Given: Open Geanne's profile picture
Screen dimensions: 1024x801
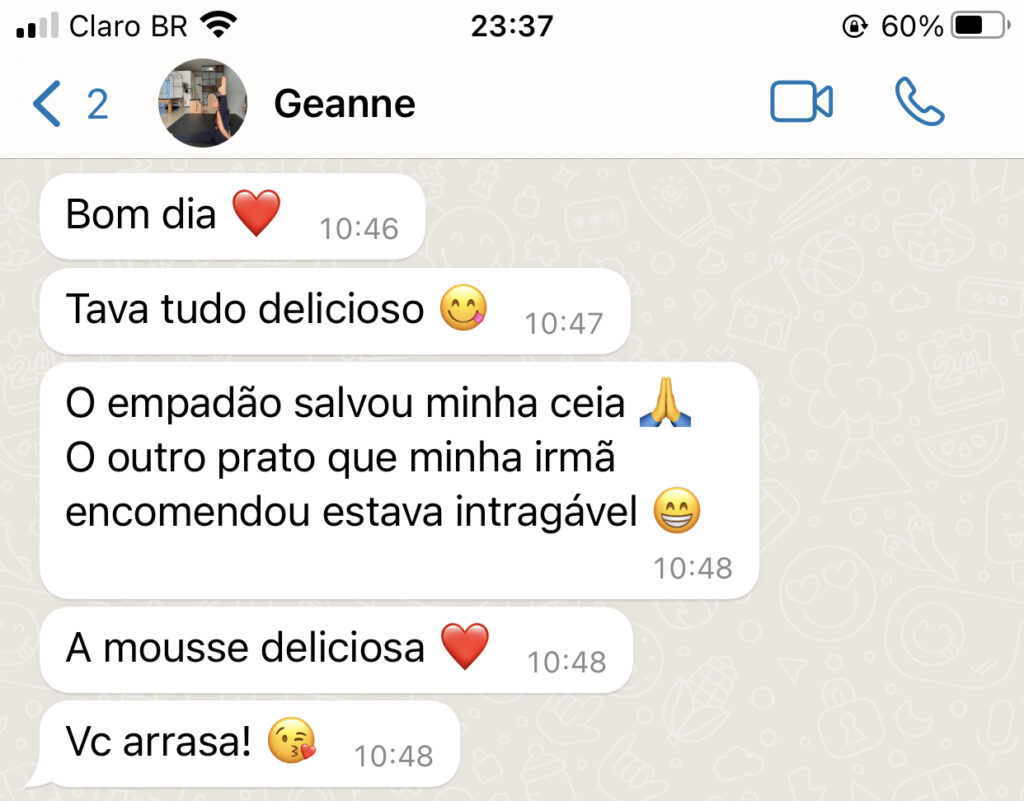Looking at the screenshot, I should click(x=202, y=103).
